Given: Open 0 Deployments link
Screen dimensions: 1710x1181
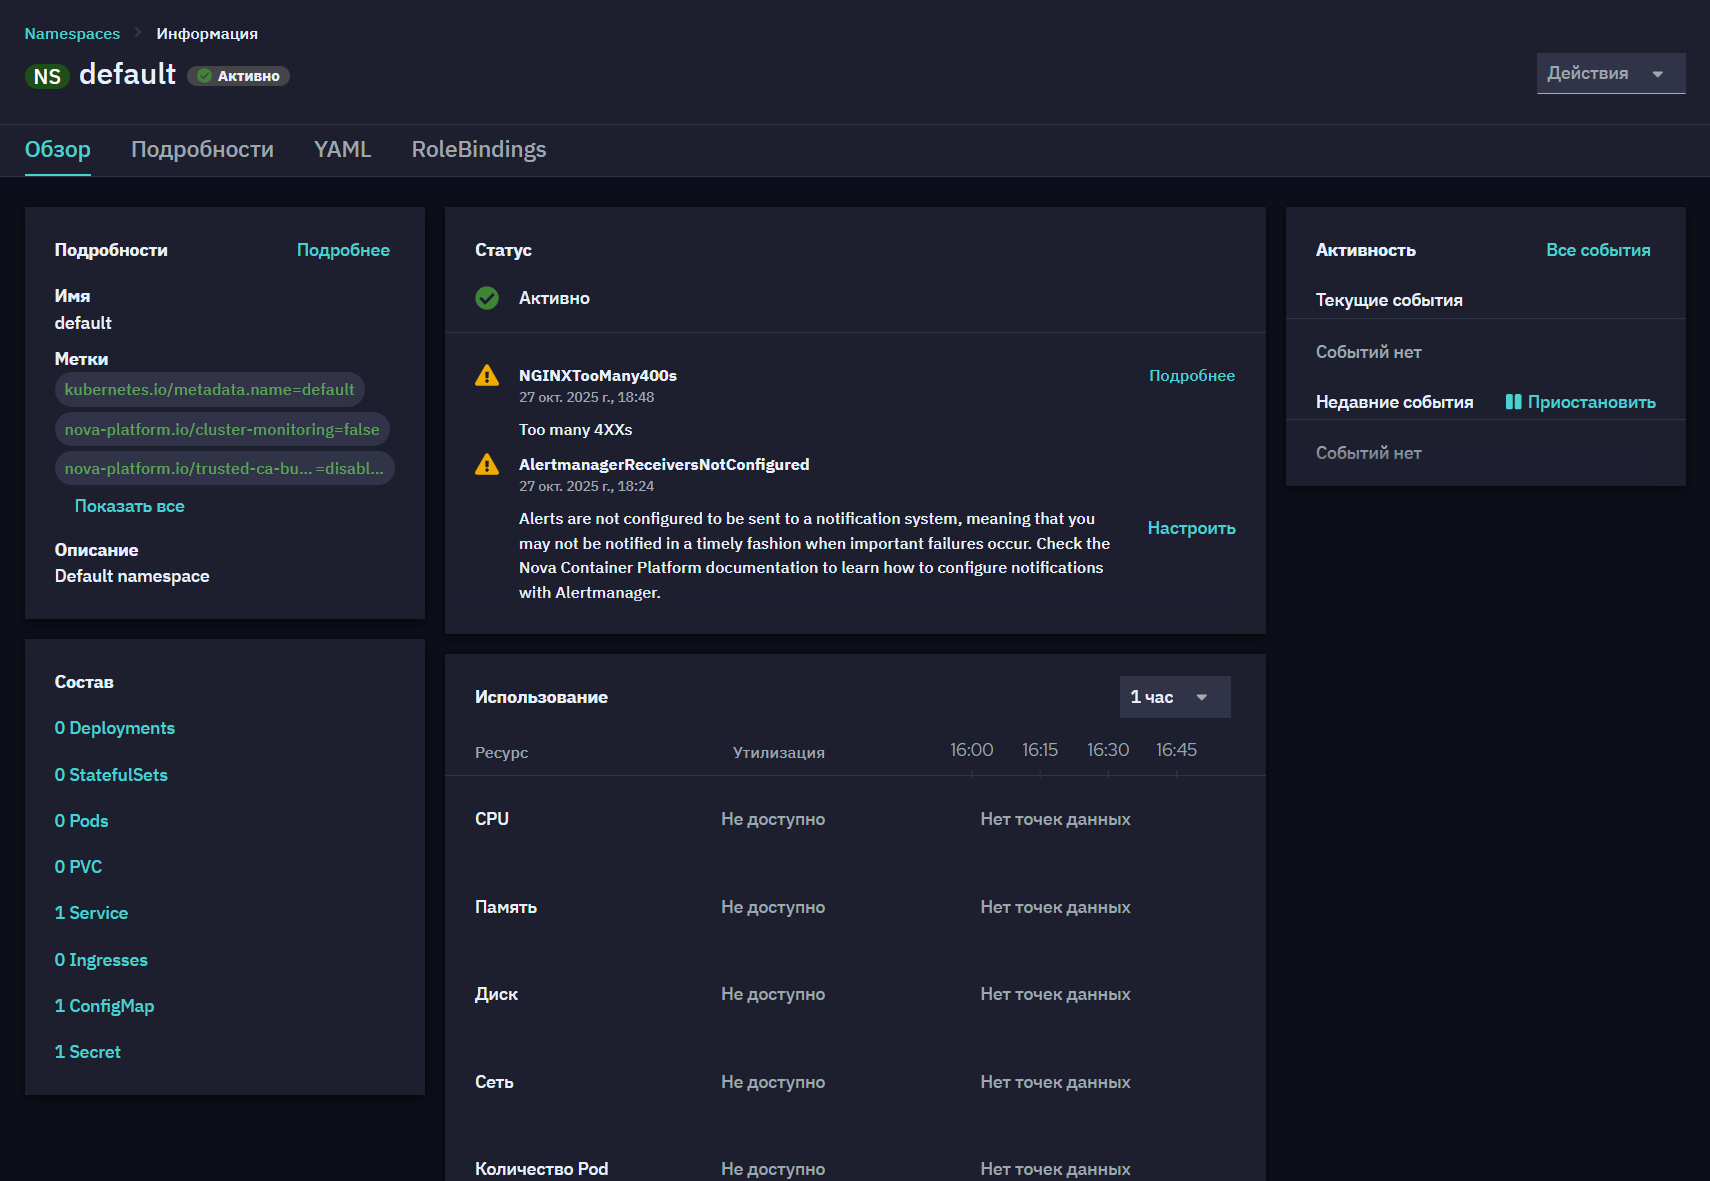Looking at the screenshot, I should pos(115,728).
